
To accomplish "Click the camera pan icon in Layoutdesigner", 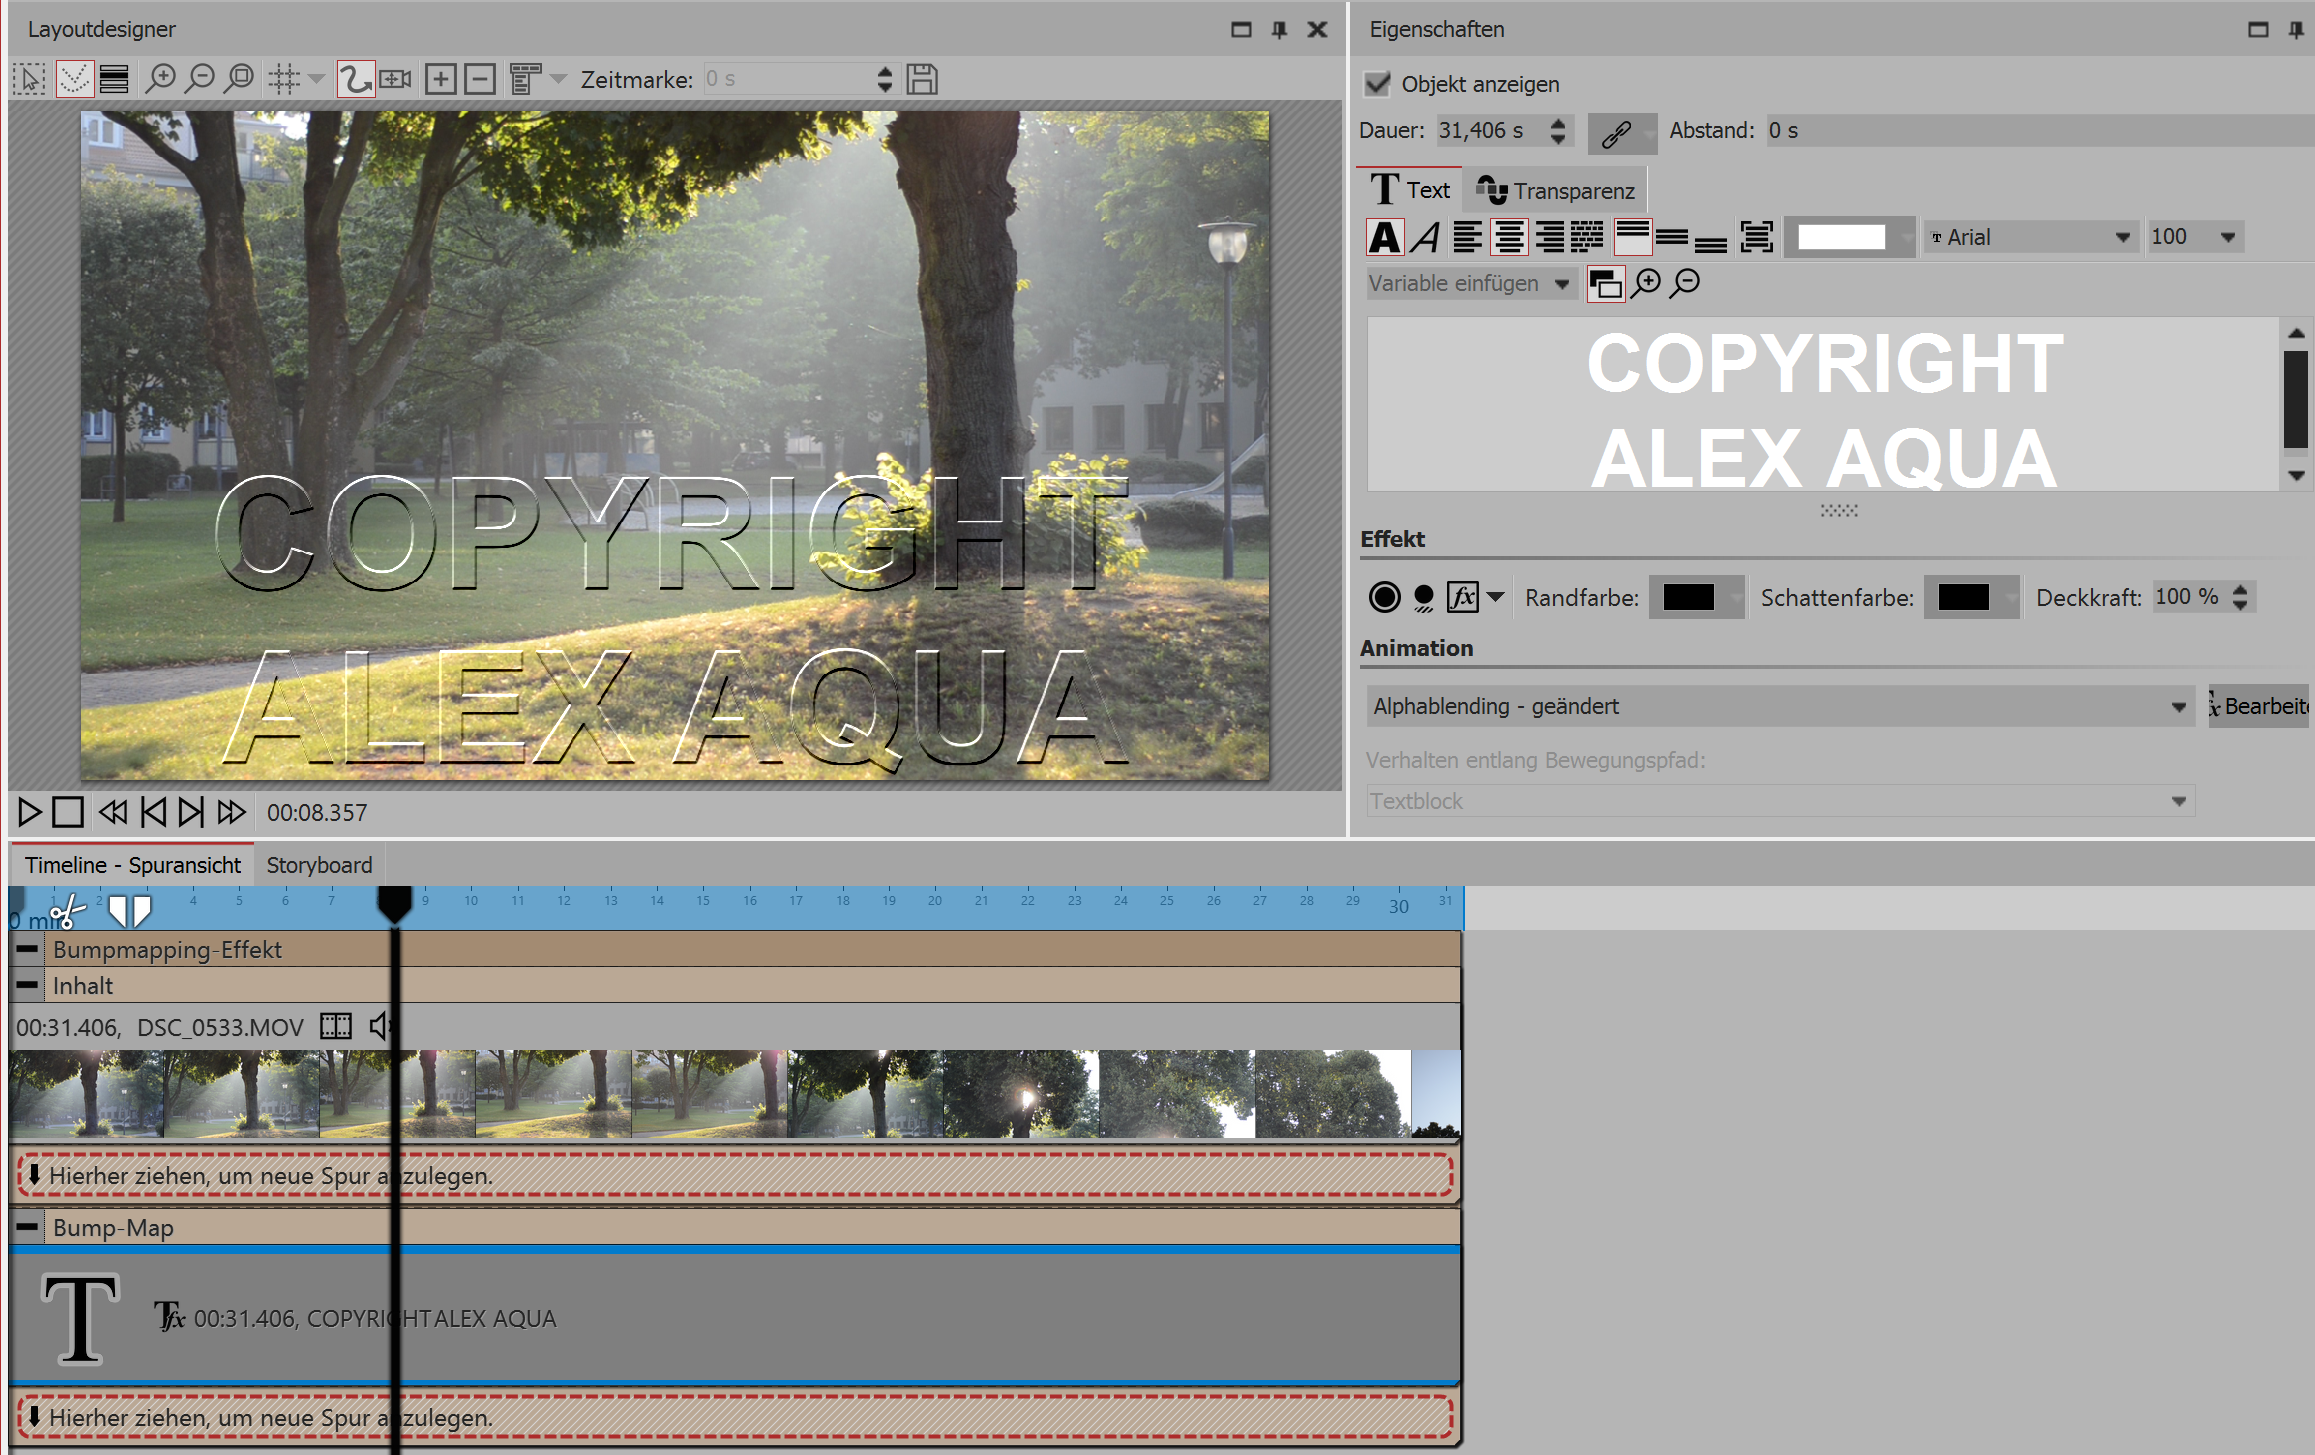I will tap(396, 79).
